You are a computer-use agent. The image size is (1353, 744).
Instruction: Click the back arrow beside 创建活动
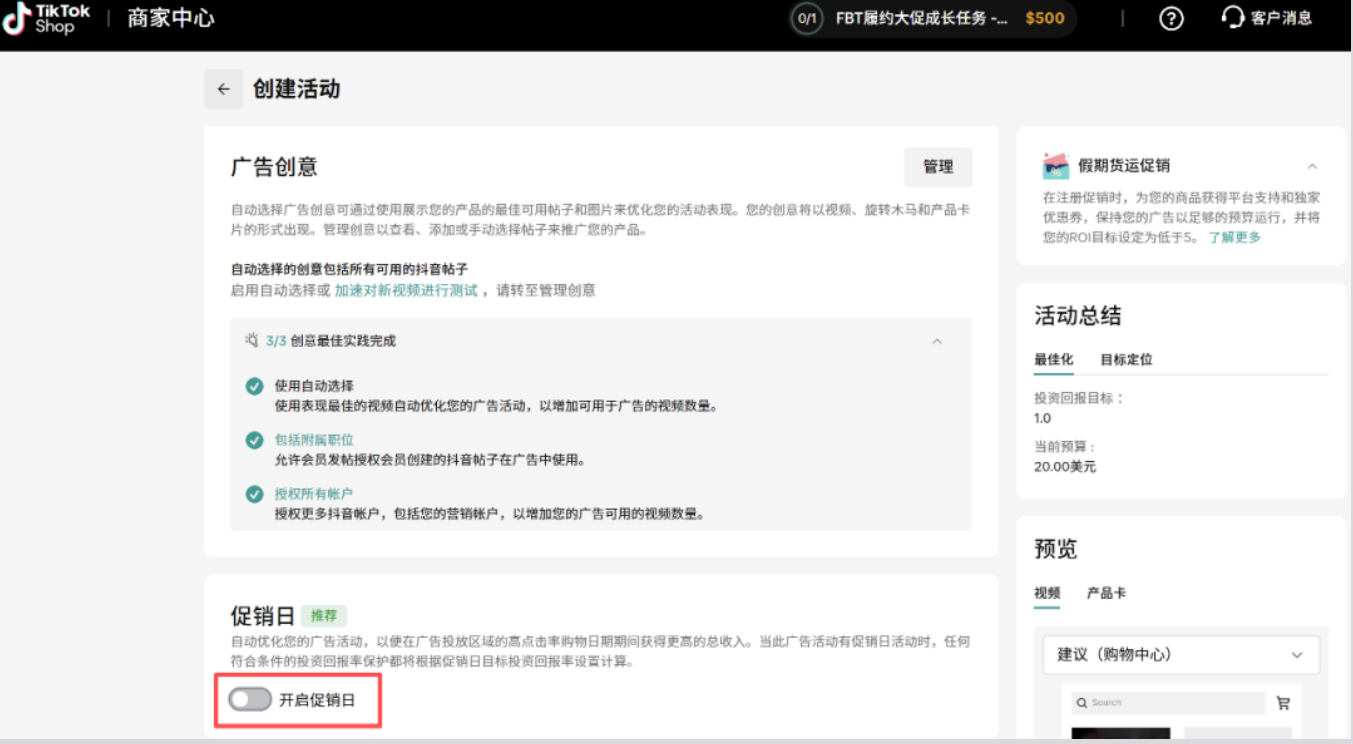click(x=223, y=88)
